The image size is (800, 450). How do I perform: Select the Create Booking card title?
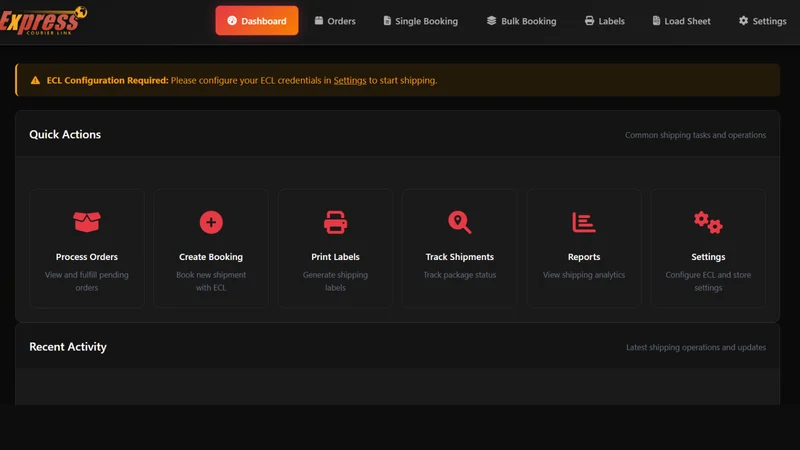pos(211,257)
